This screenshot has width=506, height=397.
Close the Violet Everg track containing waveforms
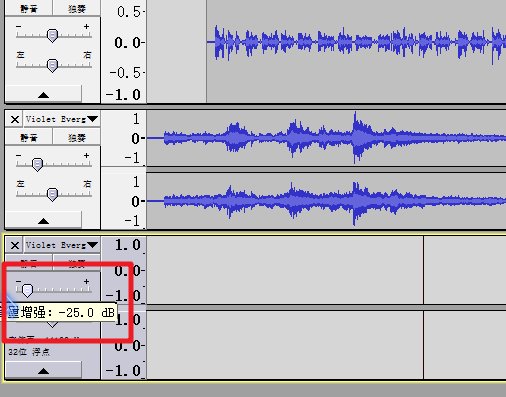pyautogui.click(x=15, y=119)
